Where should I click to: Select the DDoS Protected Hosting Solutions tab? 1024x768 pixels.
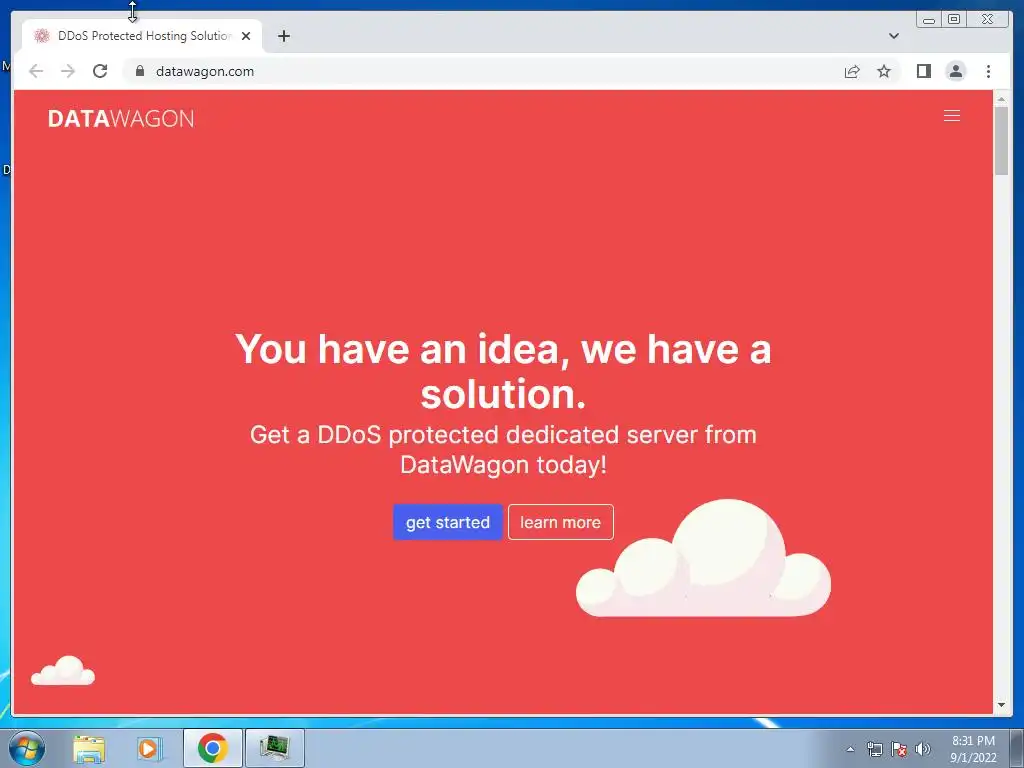pyautogui.click(x=142, y=36)
